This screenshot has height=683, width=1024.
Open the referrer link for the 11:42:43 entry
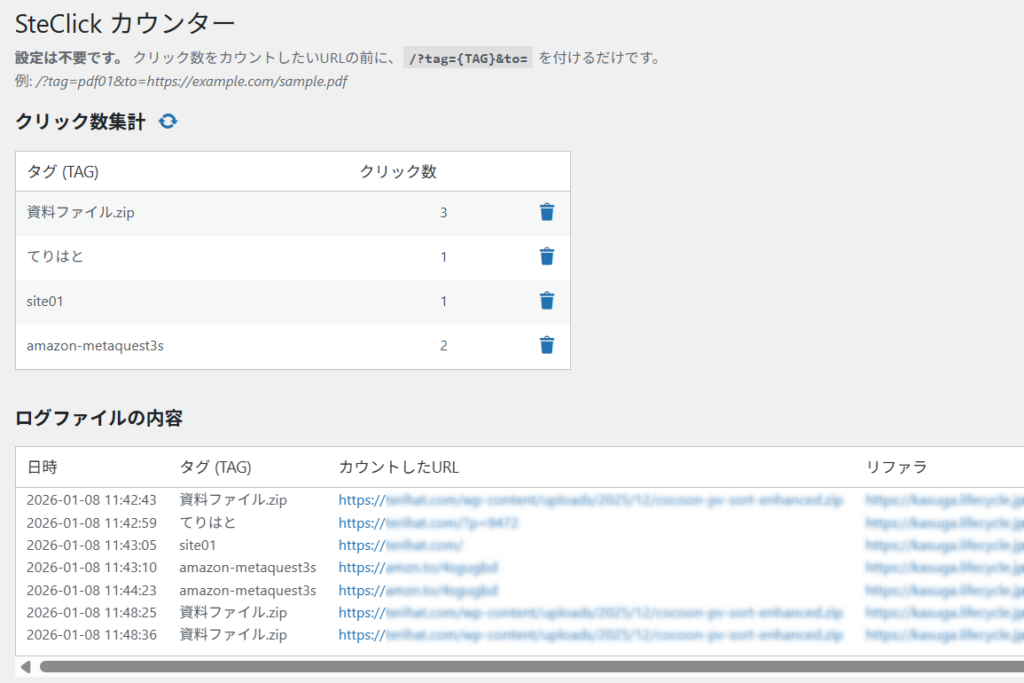coord(944,500)
